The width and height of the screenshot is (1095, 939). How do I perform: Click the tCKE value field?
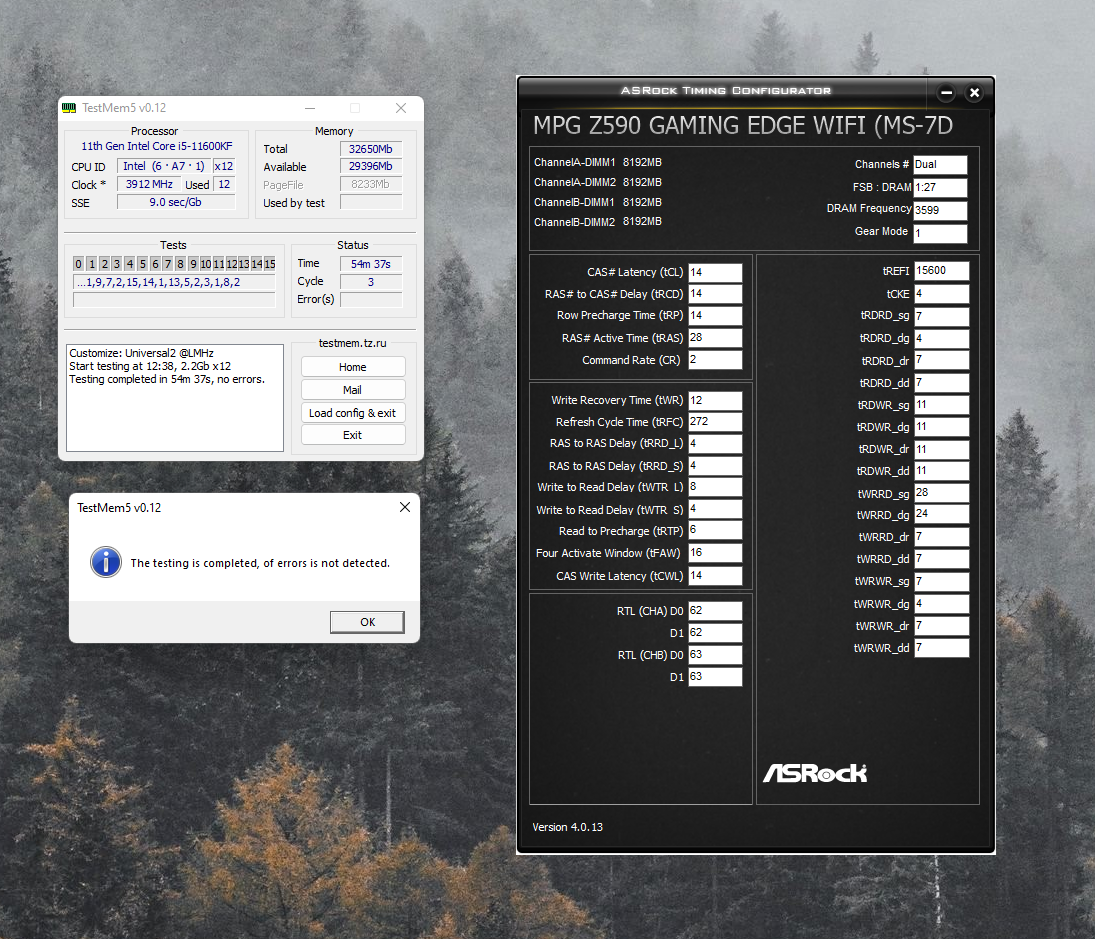tap(941, 294)
